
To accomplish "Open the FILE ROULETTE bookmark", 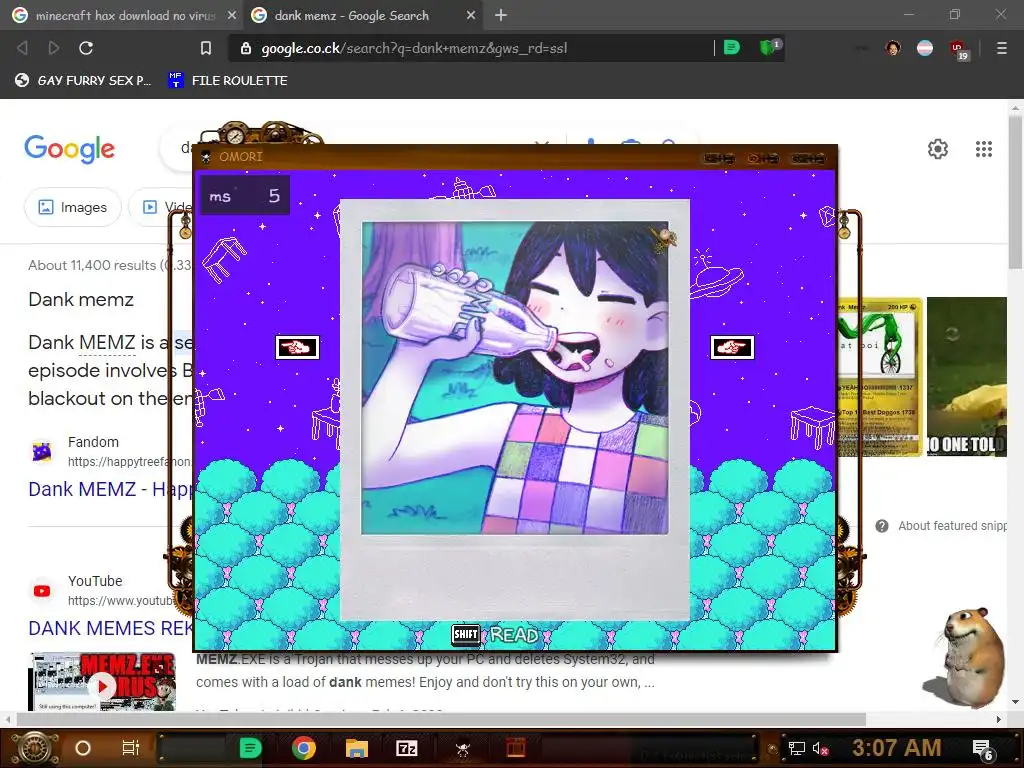I will click(x=228, y=80).
